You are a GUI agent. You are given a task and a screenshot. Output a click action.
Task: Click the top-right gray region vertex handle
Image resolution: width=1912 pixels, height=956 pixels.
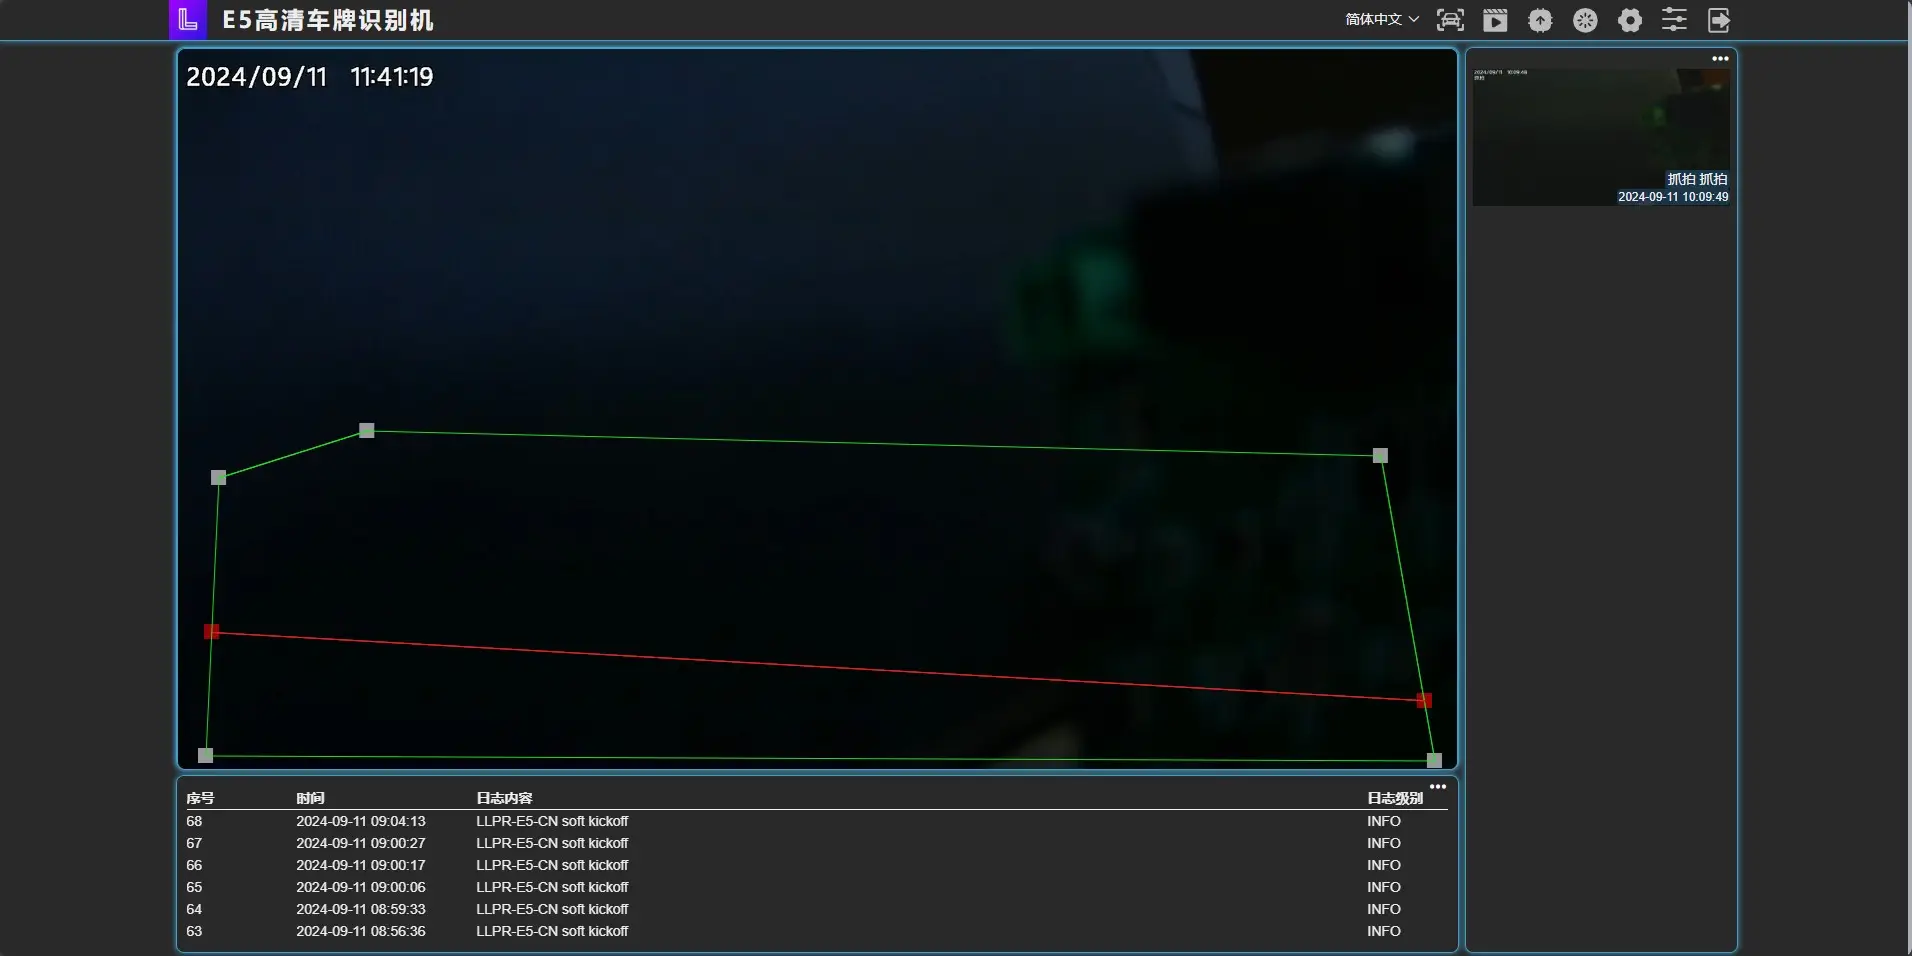click(x=1380, y=455)
